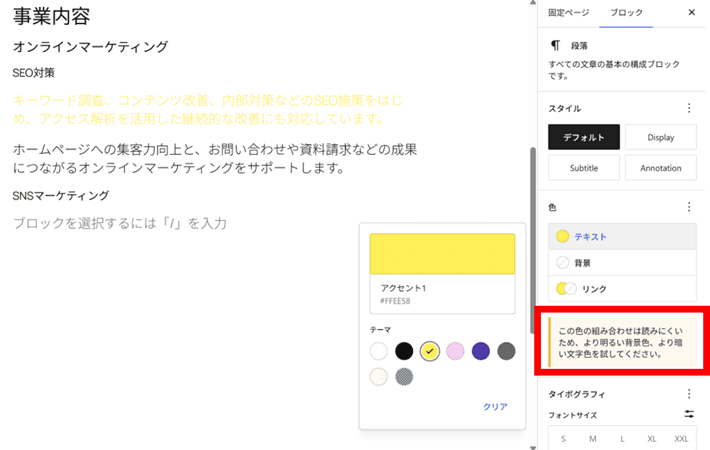Click the リンク dual color indicator

click(x=566, y=288)
